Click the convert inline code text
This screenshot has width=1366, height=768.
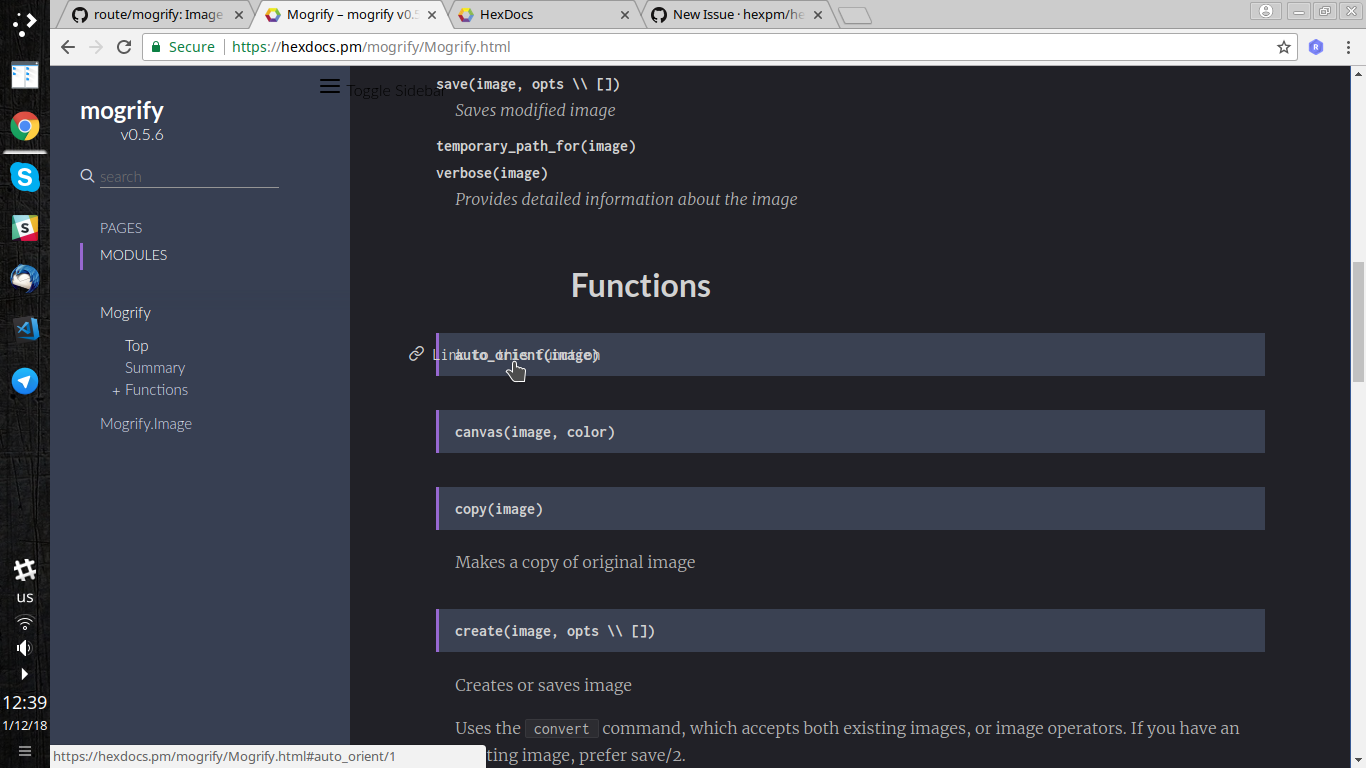tap(561, 729)
